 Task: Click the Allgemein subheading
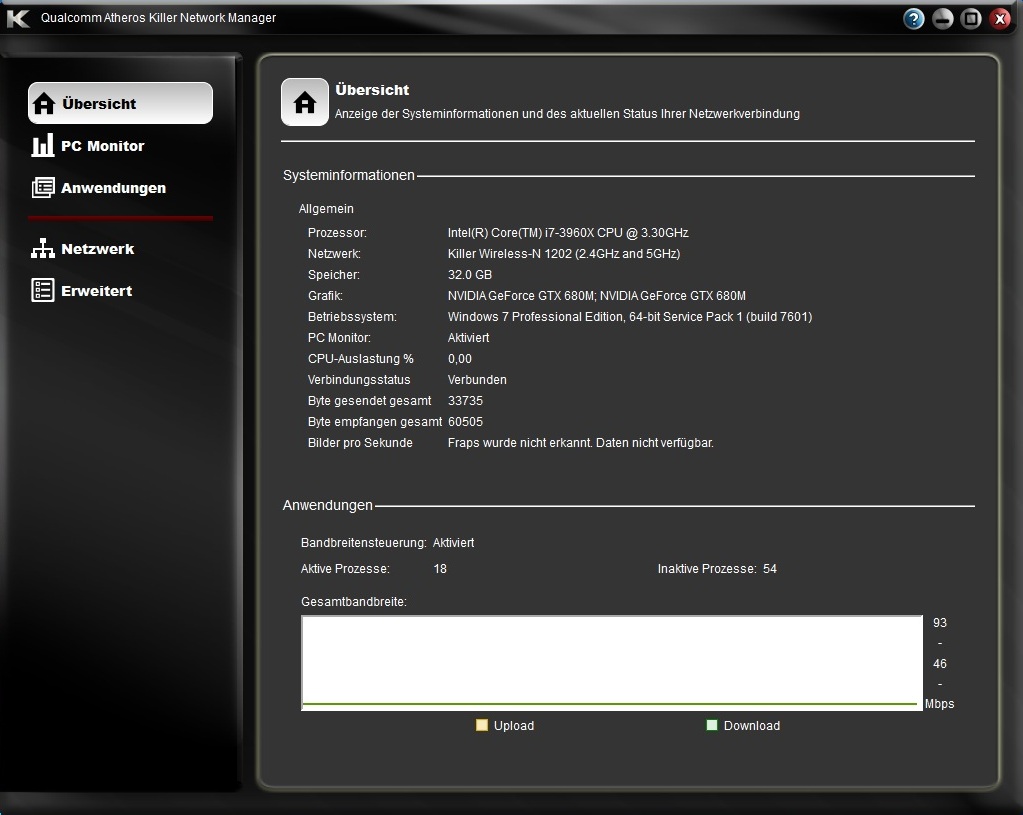point(326,209)
